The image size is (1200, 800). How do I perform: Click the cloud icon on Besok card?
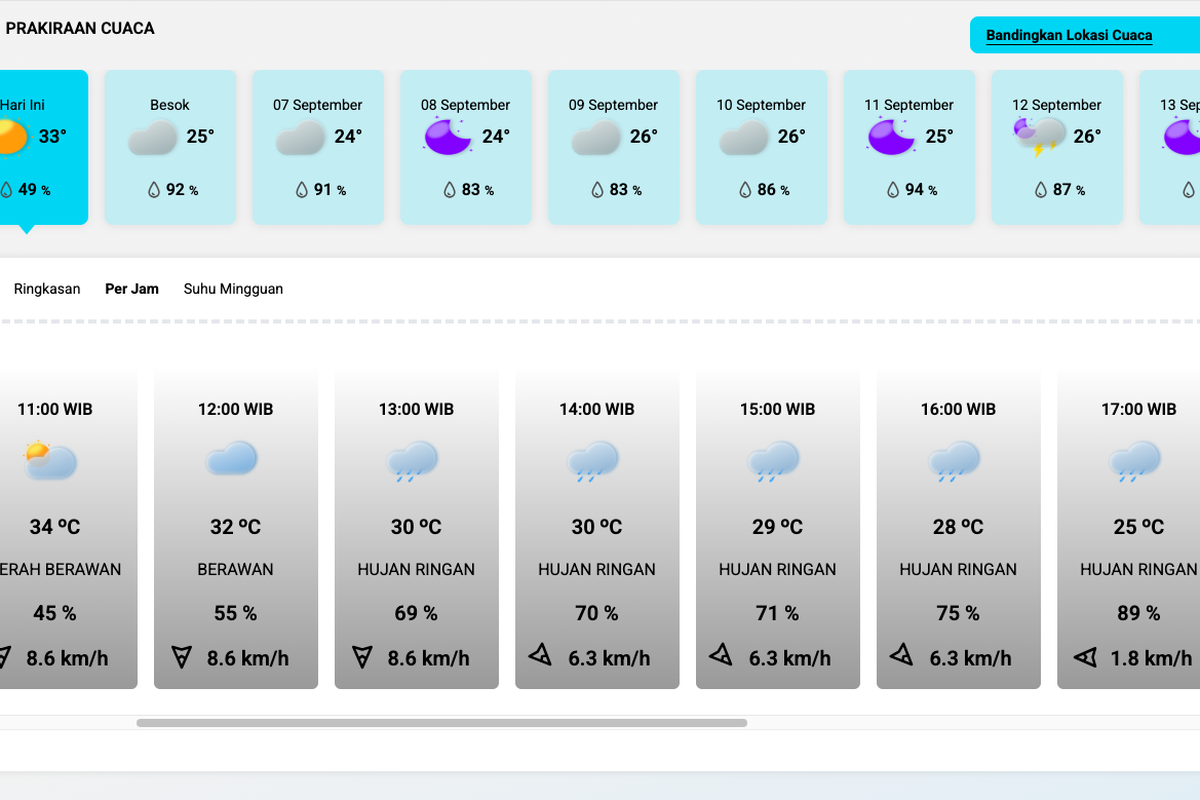tap(153, 137)
